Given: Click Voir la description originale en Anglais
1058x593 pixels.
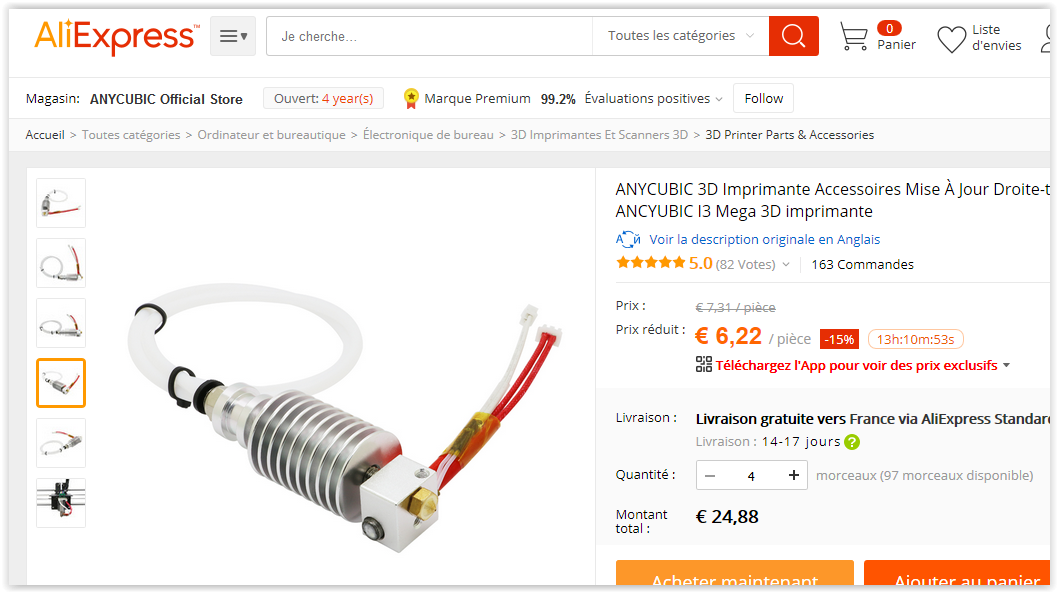Looking at the screenshot, I should (x=764, y=239).
